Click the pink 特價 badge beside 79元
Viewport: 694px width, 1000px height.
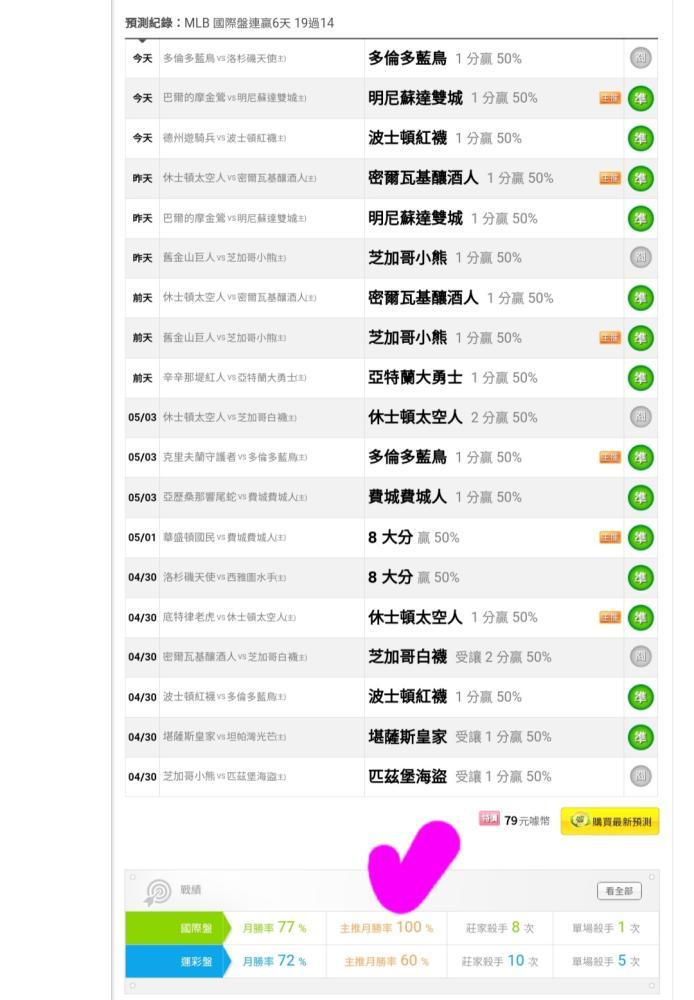click(489, 818)
